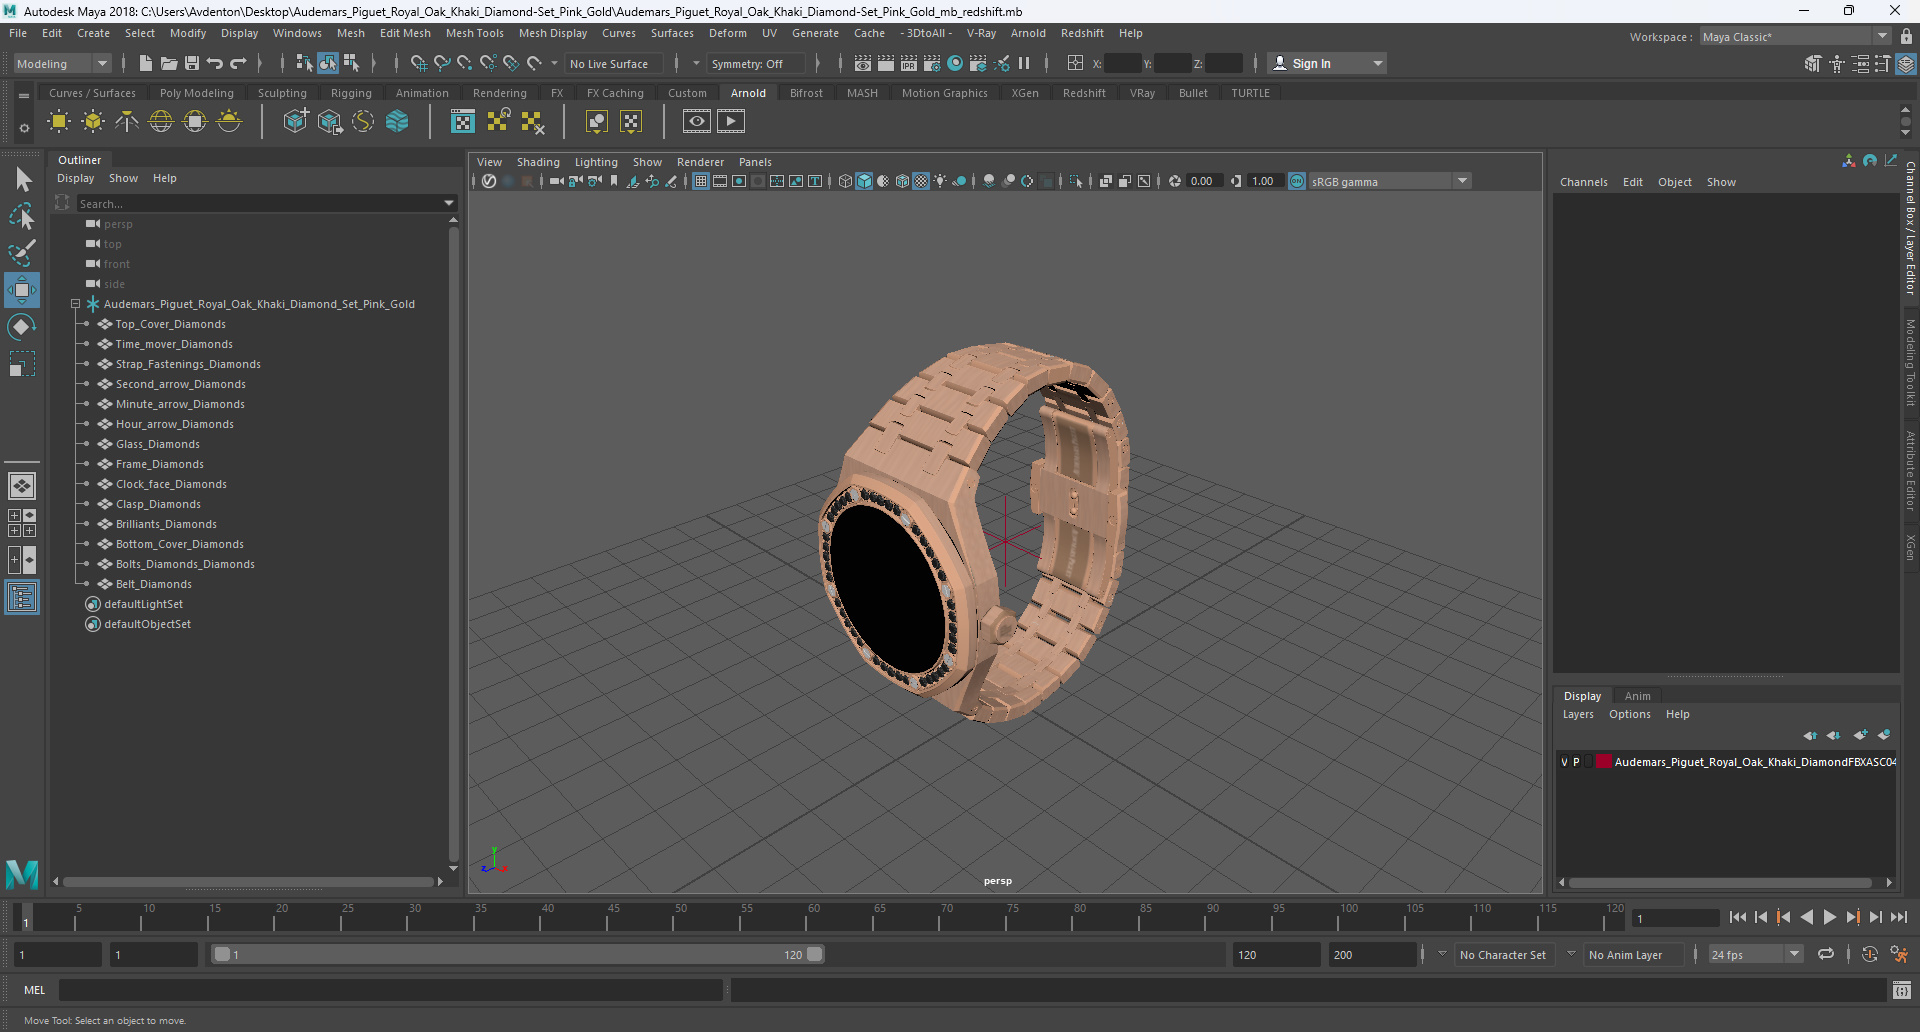Open layer editor Options menu
The height and width of the screenshot is (1032, 1920).
point(1630,714)
